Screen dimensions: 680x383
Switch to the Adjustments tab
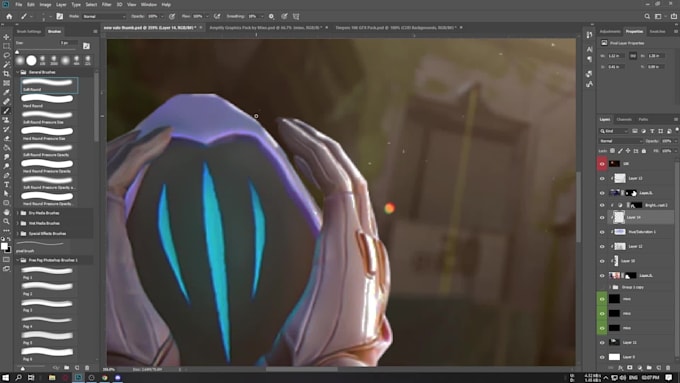tap(610, 31)
